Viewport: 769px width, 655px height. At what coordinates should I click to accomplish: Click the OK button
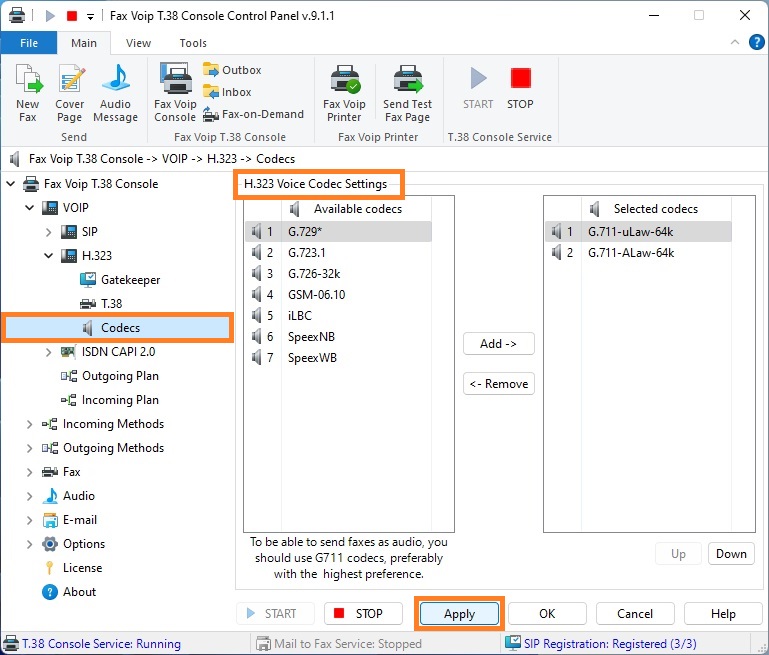tap(547, 614)
